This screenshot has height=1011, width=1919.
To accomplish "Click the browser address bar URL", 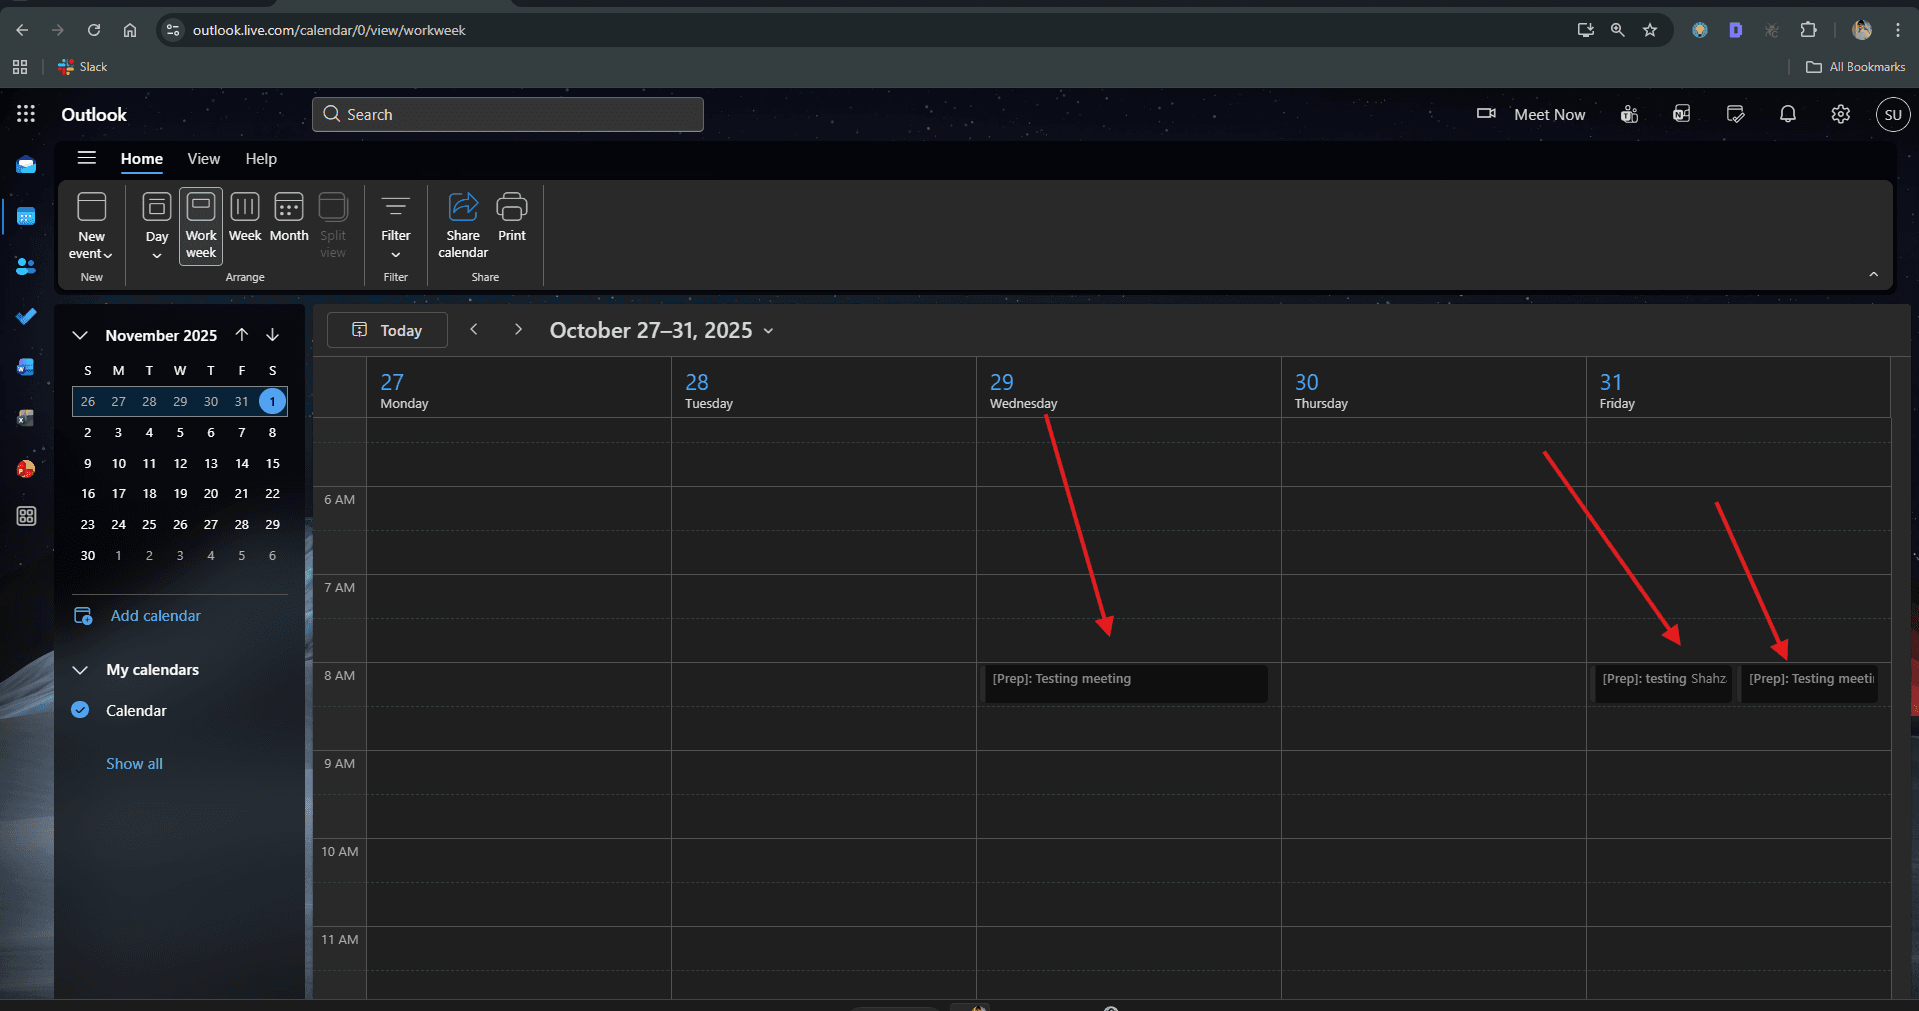I will [329, 30].
